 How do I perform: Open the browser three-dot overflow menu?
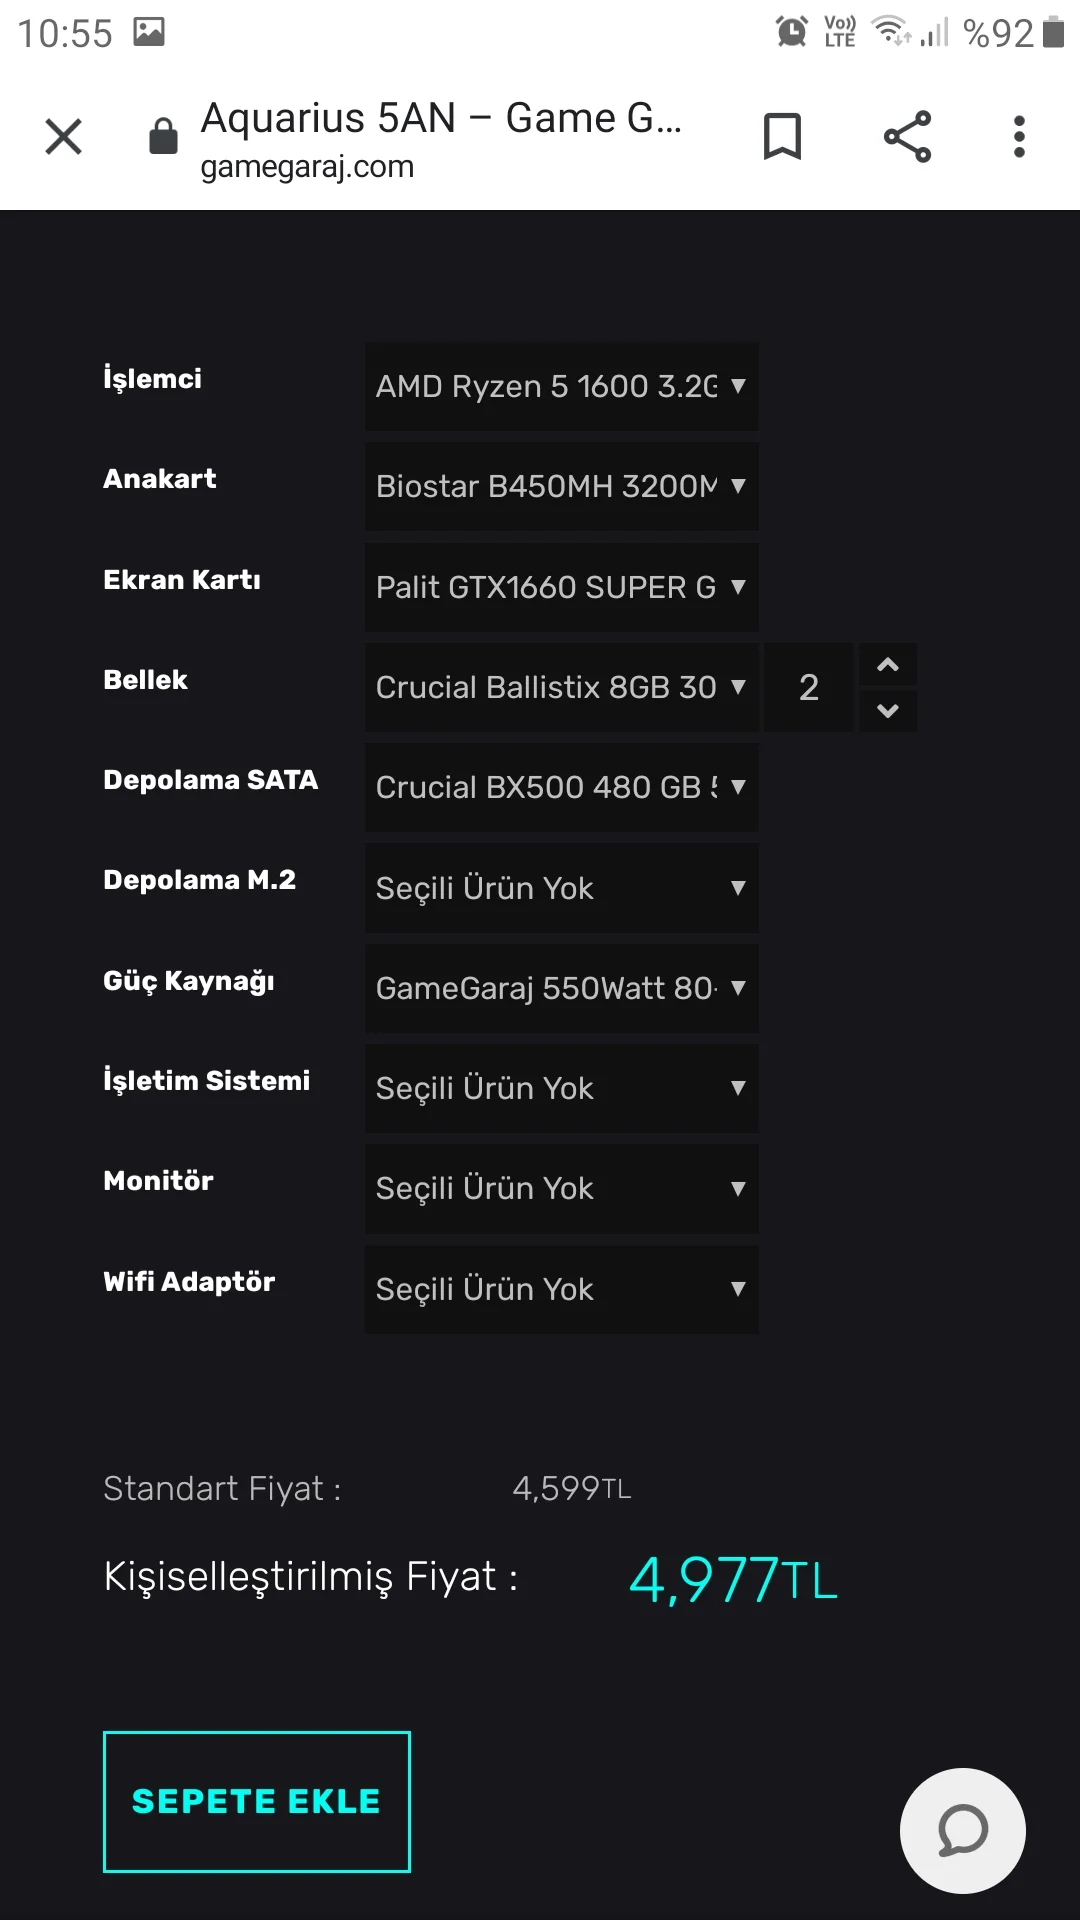click(1018, 136)
